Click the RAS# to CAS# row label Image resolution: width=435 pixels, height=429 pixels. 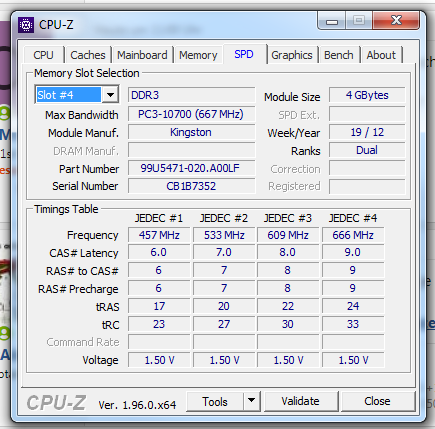point(82,271)
